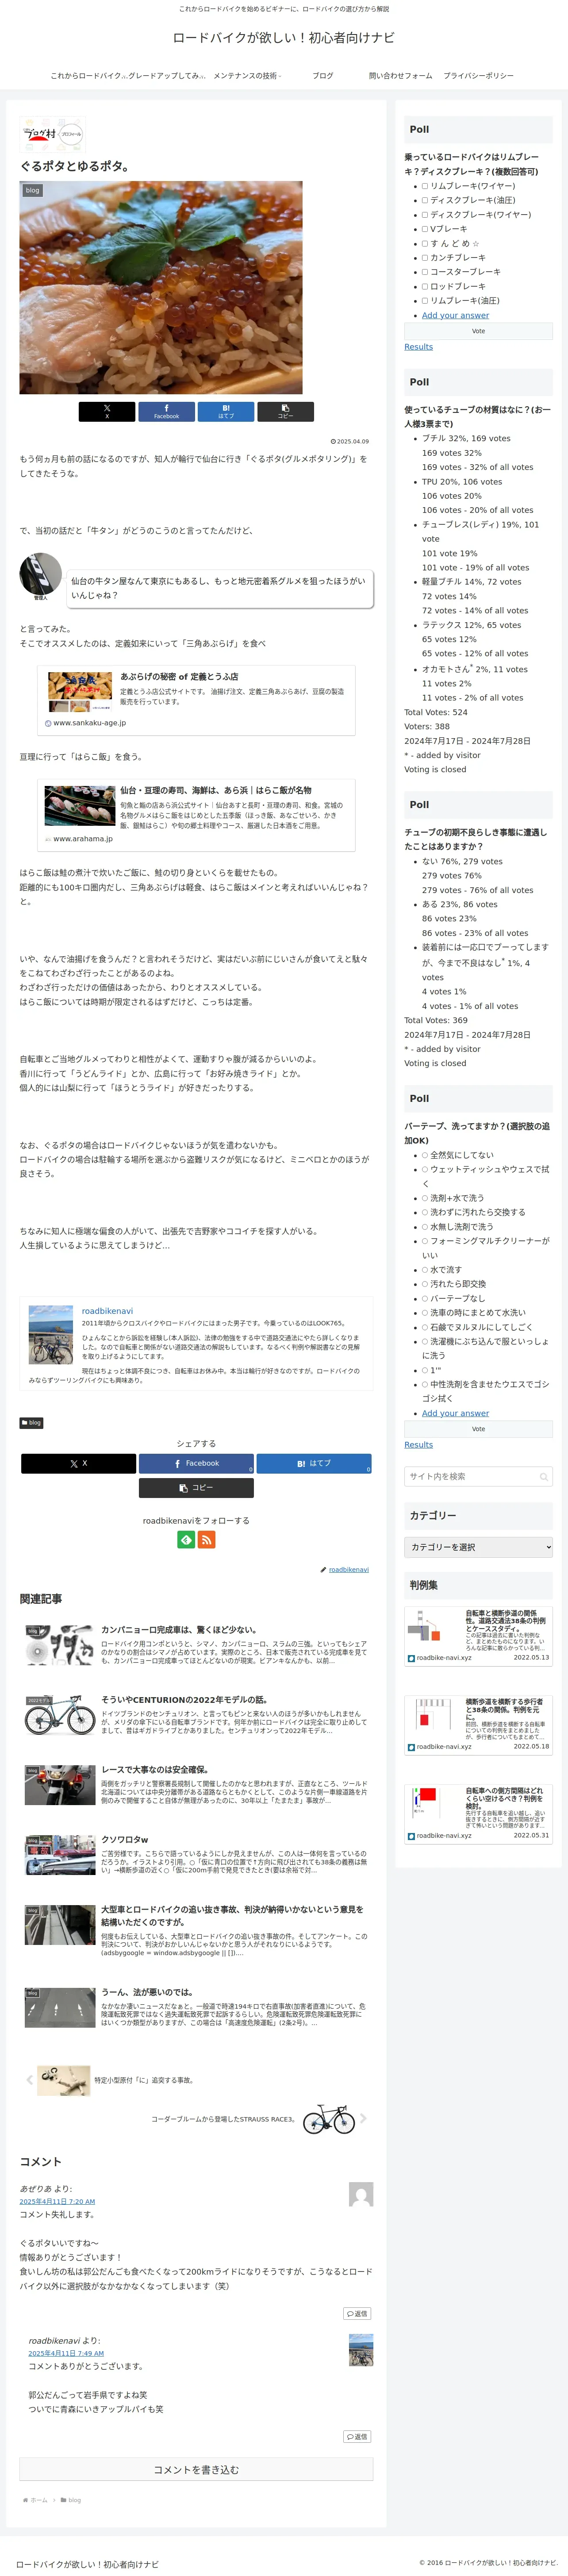
Task: Select 洗剤+水で洗う radio option
Action: [425, 1198]
